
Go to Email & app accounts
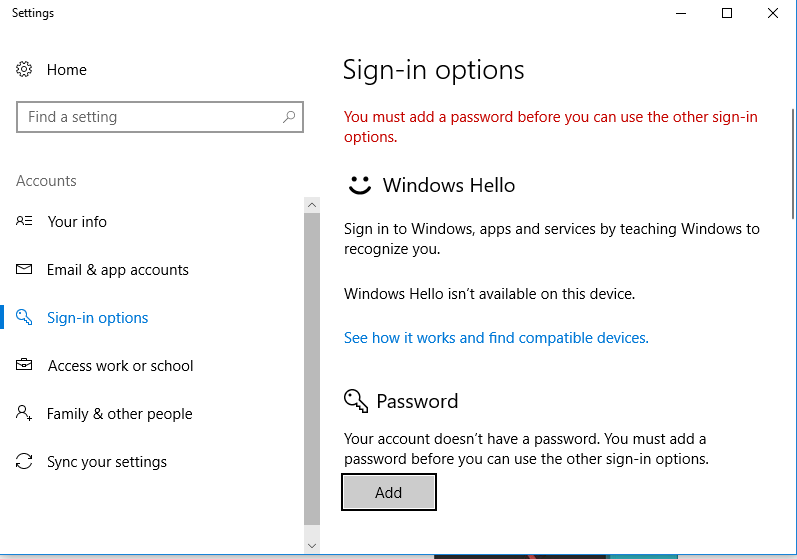pyautogui.click(x=118, y=270)
